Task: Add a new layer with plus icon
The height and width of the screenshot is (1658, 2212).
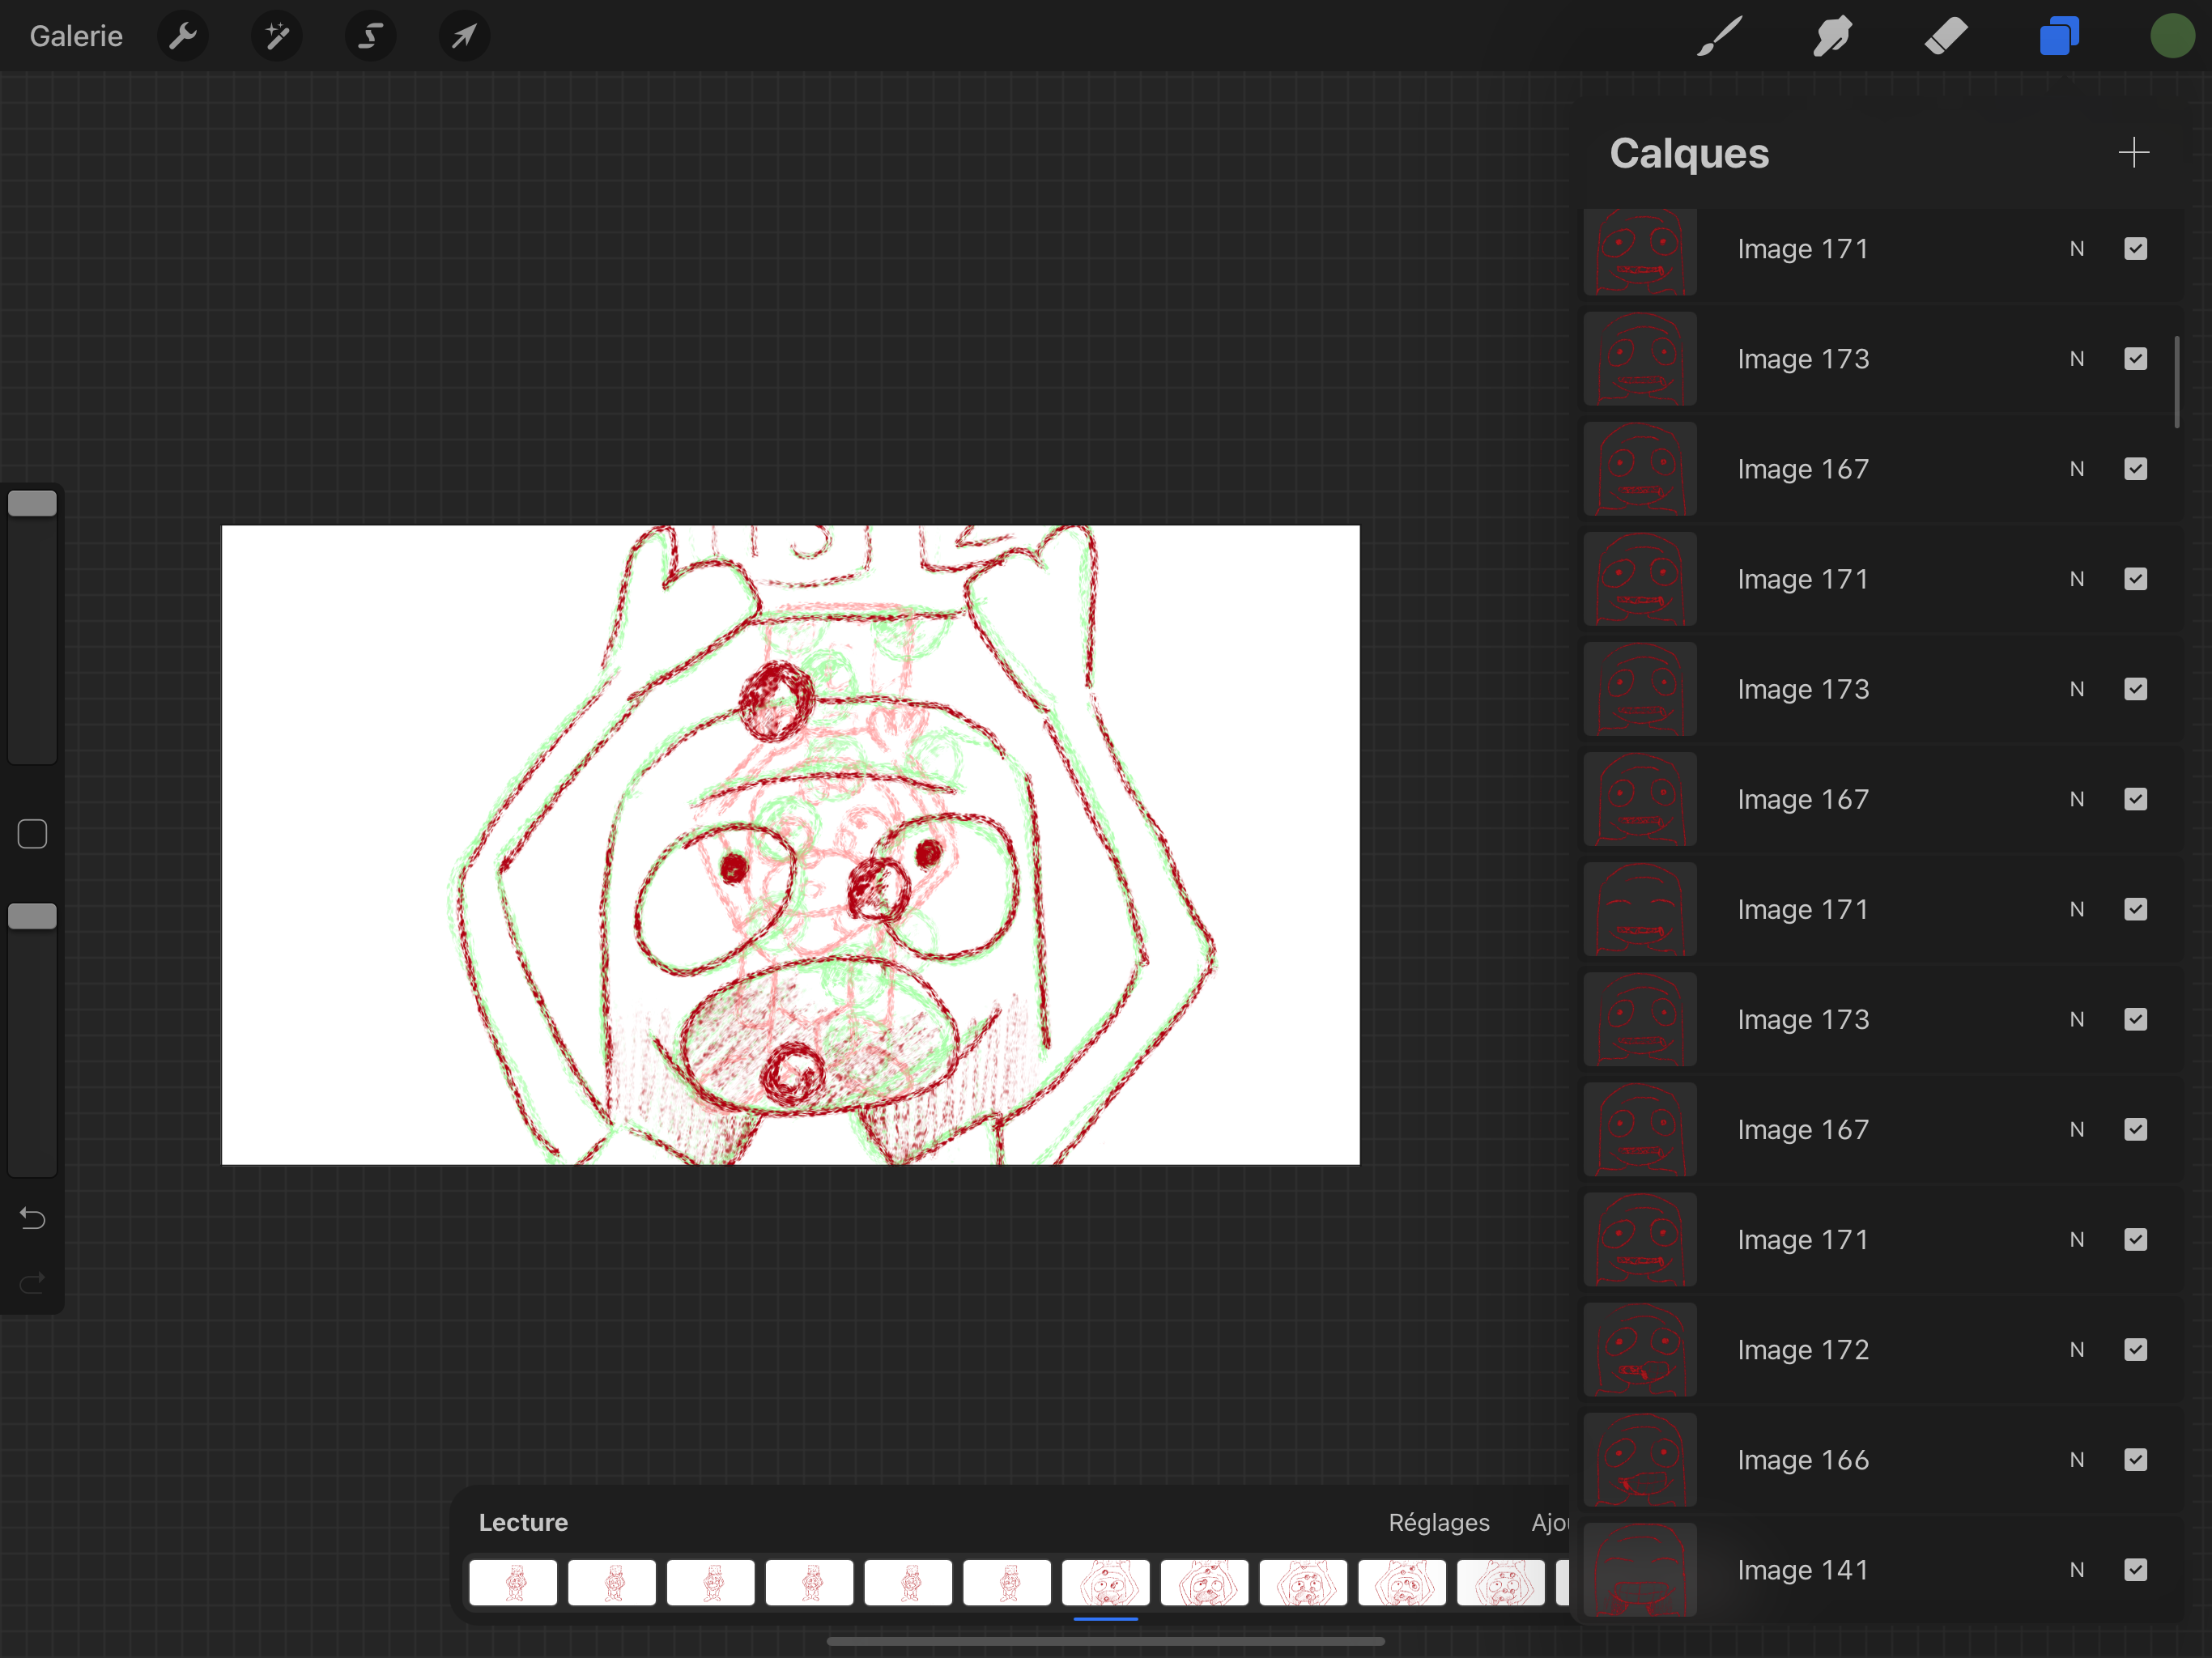Action: [2133, 153]
